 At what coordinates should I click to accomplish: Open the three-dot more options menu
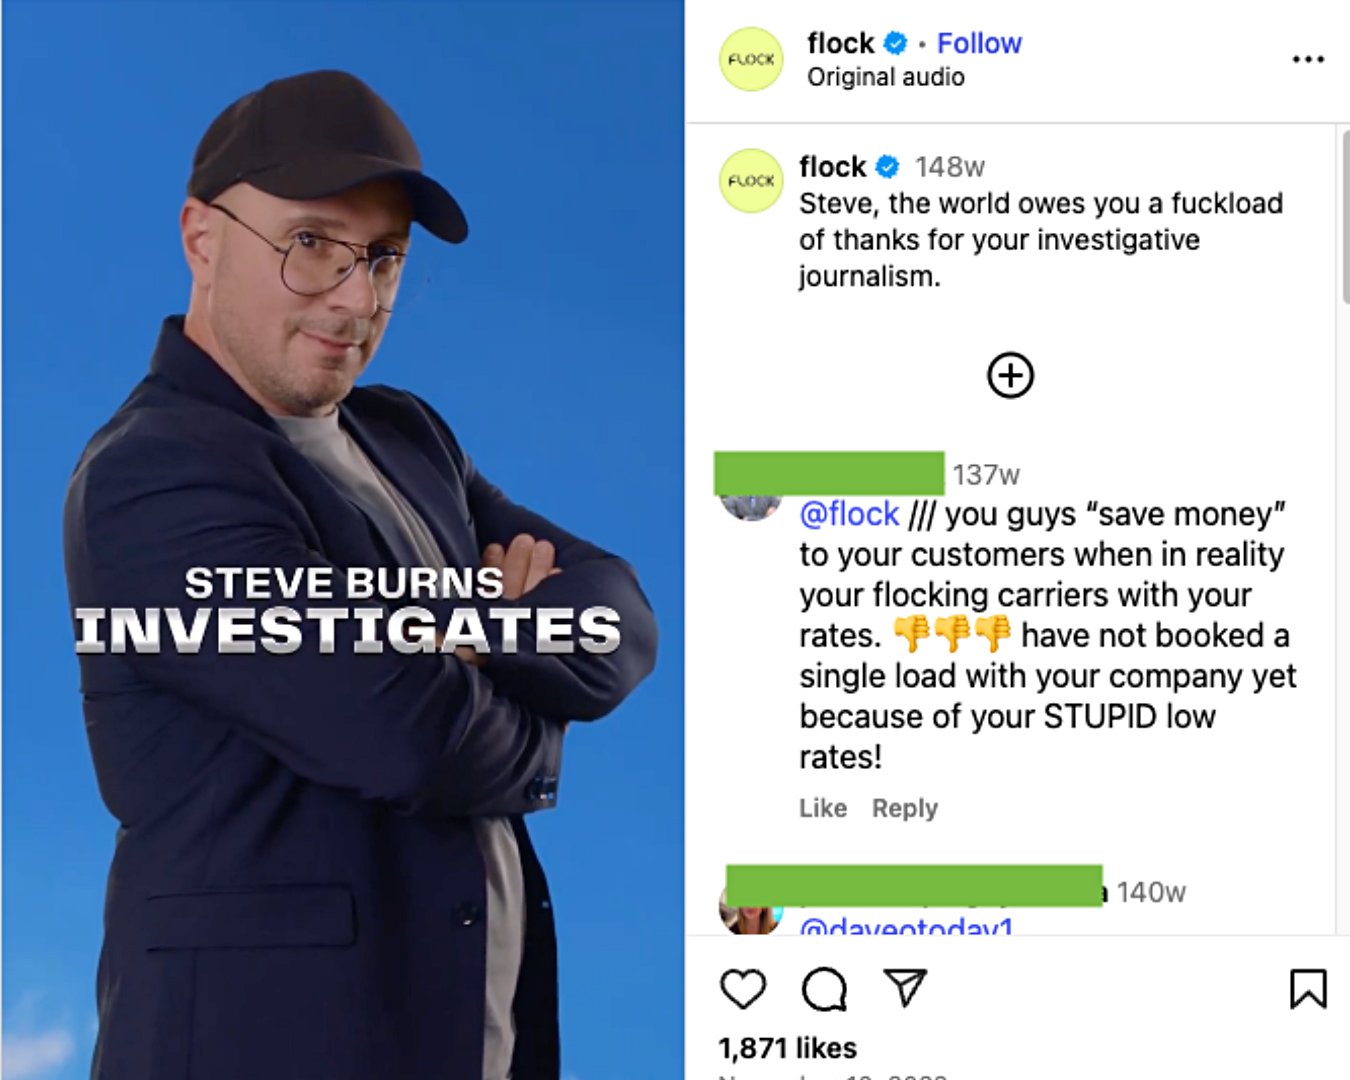pos(1308,60)
